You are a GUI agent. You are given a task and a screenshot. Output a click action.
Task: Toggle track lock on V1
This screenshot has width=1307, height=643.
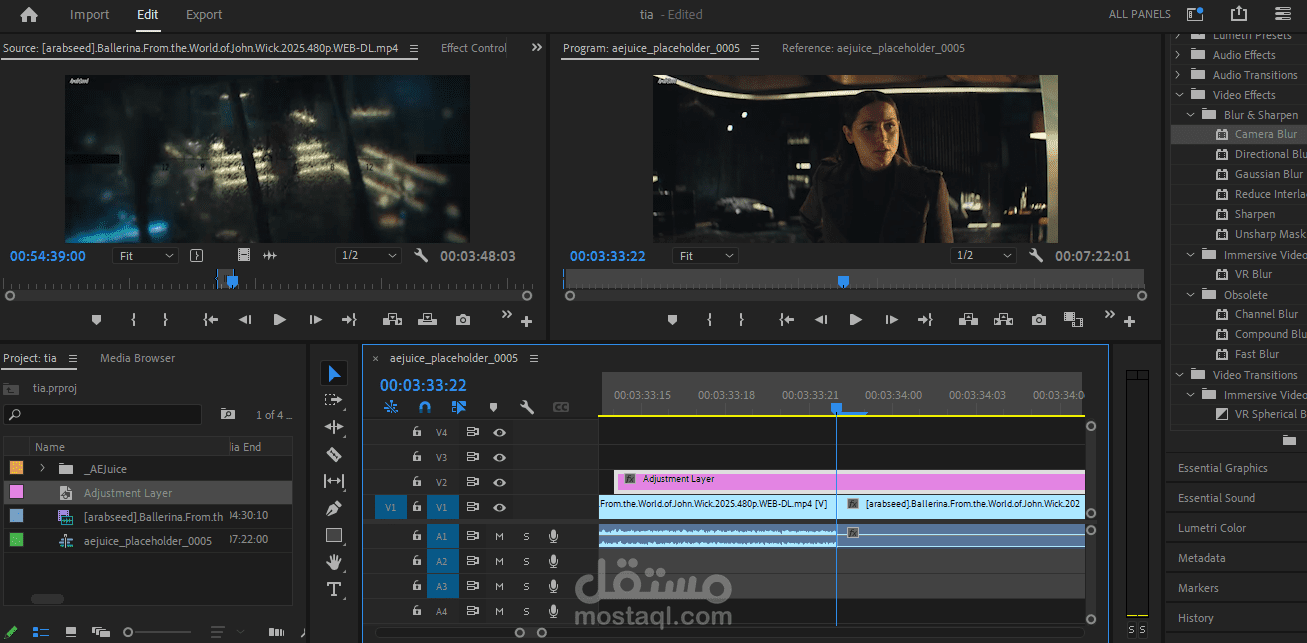(x=417, y=507)
